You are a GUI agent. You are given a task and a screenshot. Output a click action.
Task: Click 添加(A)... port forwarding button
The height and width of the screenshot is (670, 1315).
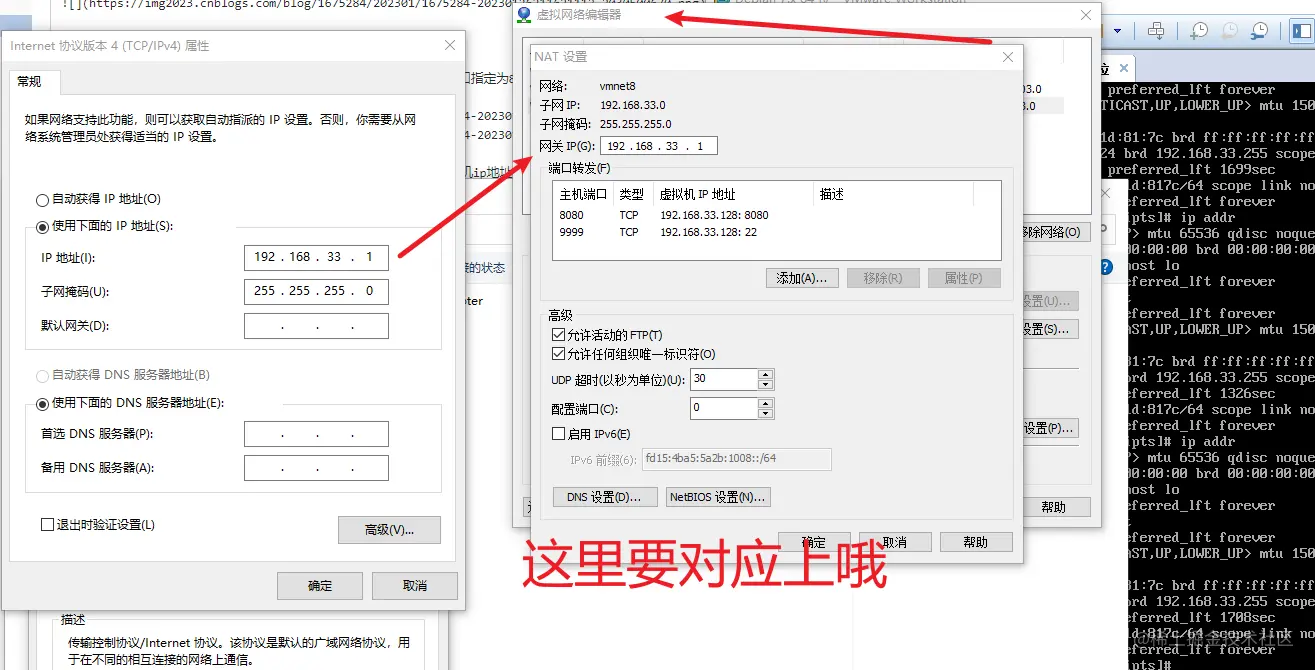point(802,278)
